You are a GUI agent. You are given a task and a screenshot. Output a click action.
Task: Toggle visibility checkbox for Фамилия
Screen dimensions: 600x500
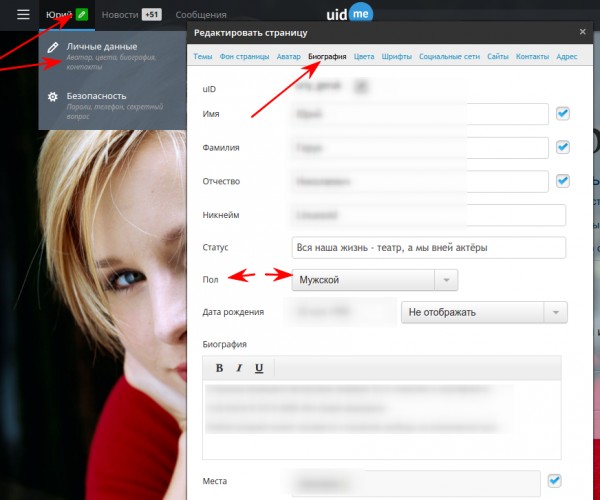tap(562, 147)
